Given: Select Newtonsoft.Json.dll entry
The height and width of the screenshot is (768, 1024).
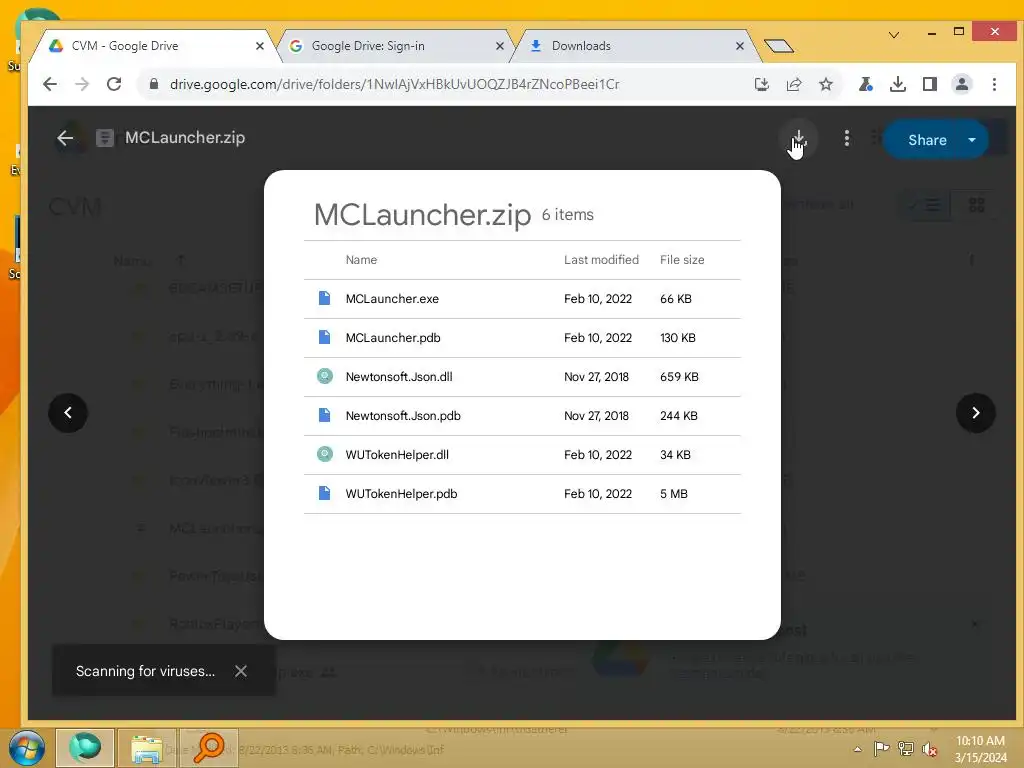Looking at the screenshot, I should click(x=522, y=377).
